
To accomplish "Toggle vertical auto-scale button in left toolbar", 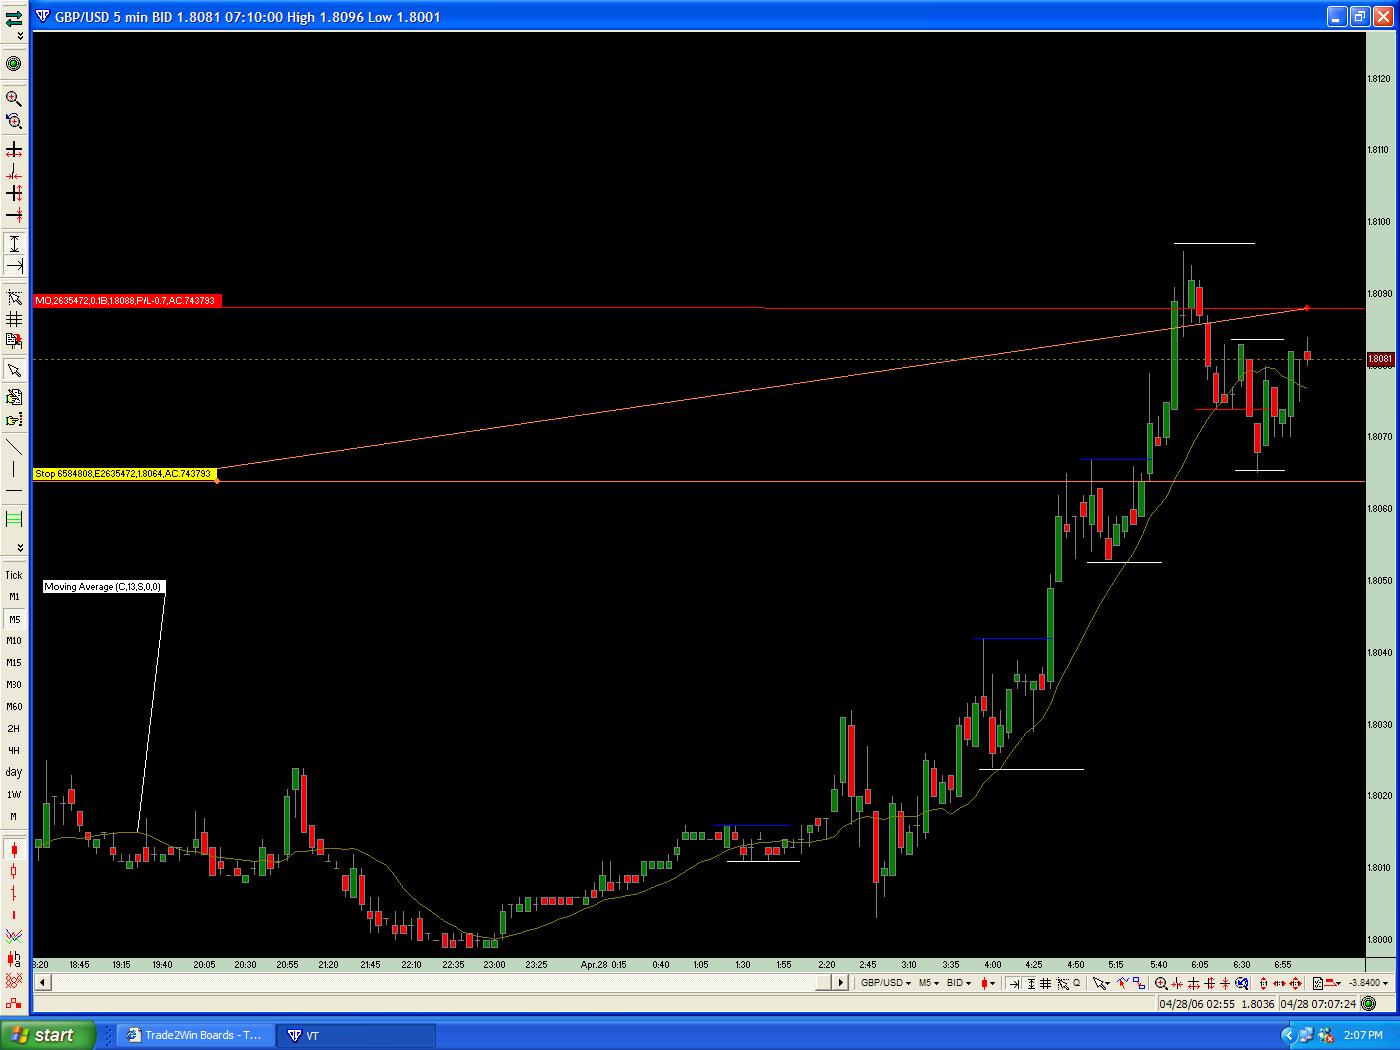I will click(x=14, y=243).
